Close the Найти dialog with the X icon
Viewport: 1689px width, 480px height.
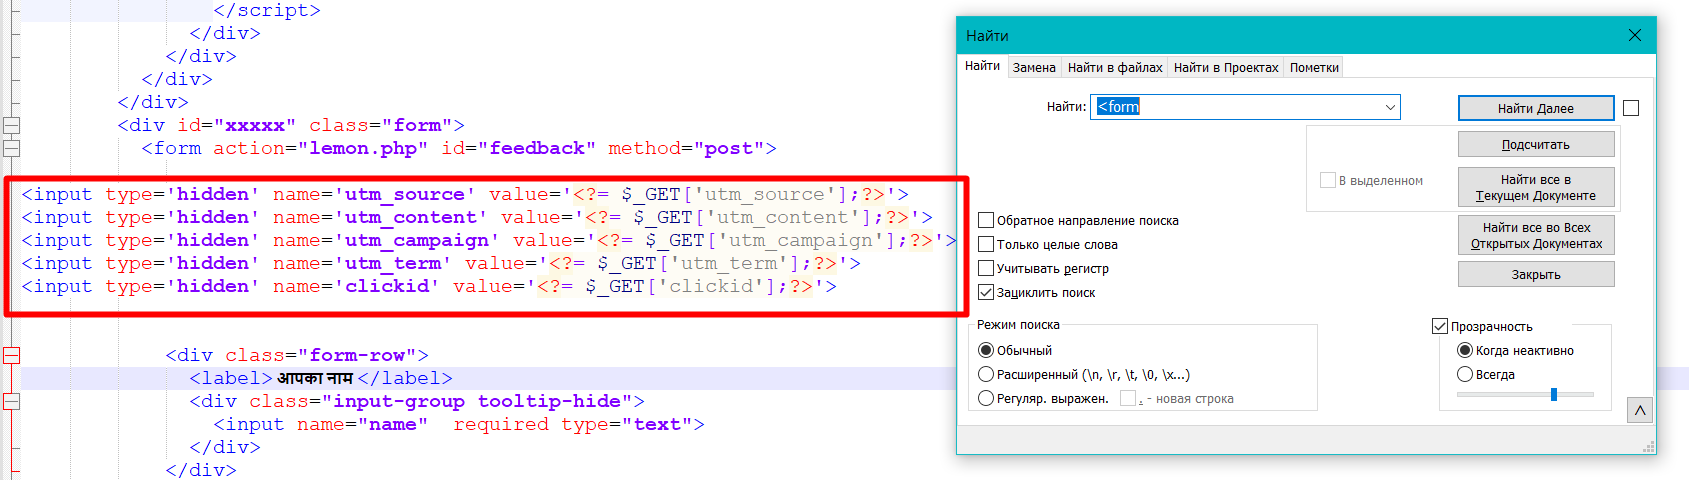click(1635, 35)
